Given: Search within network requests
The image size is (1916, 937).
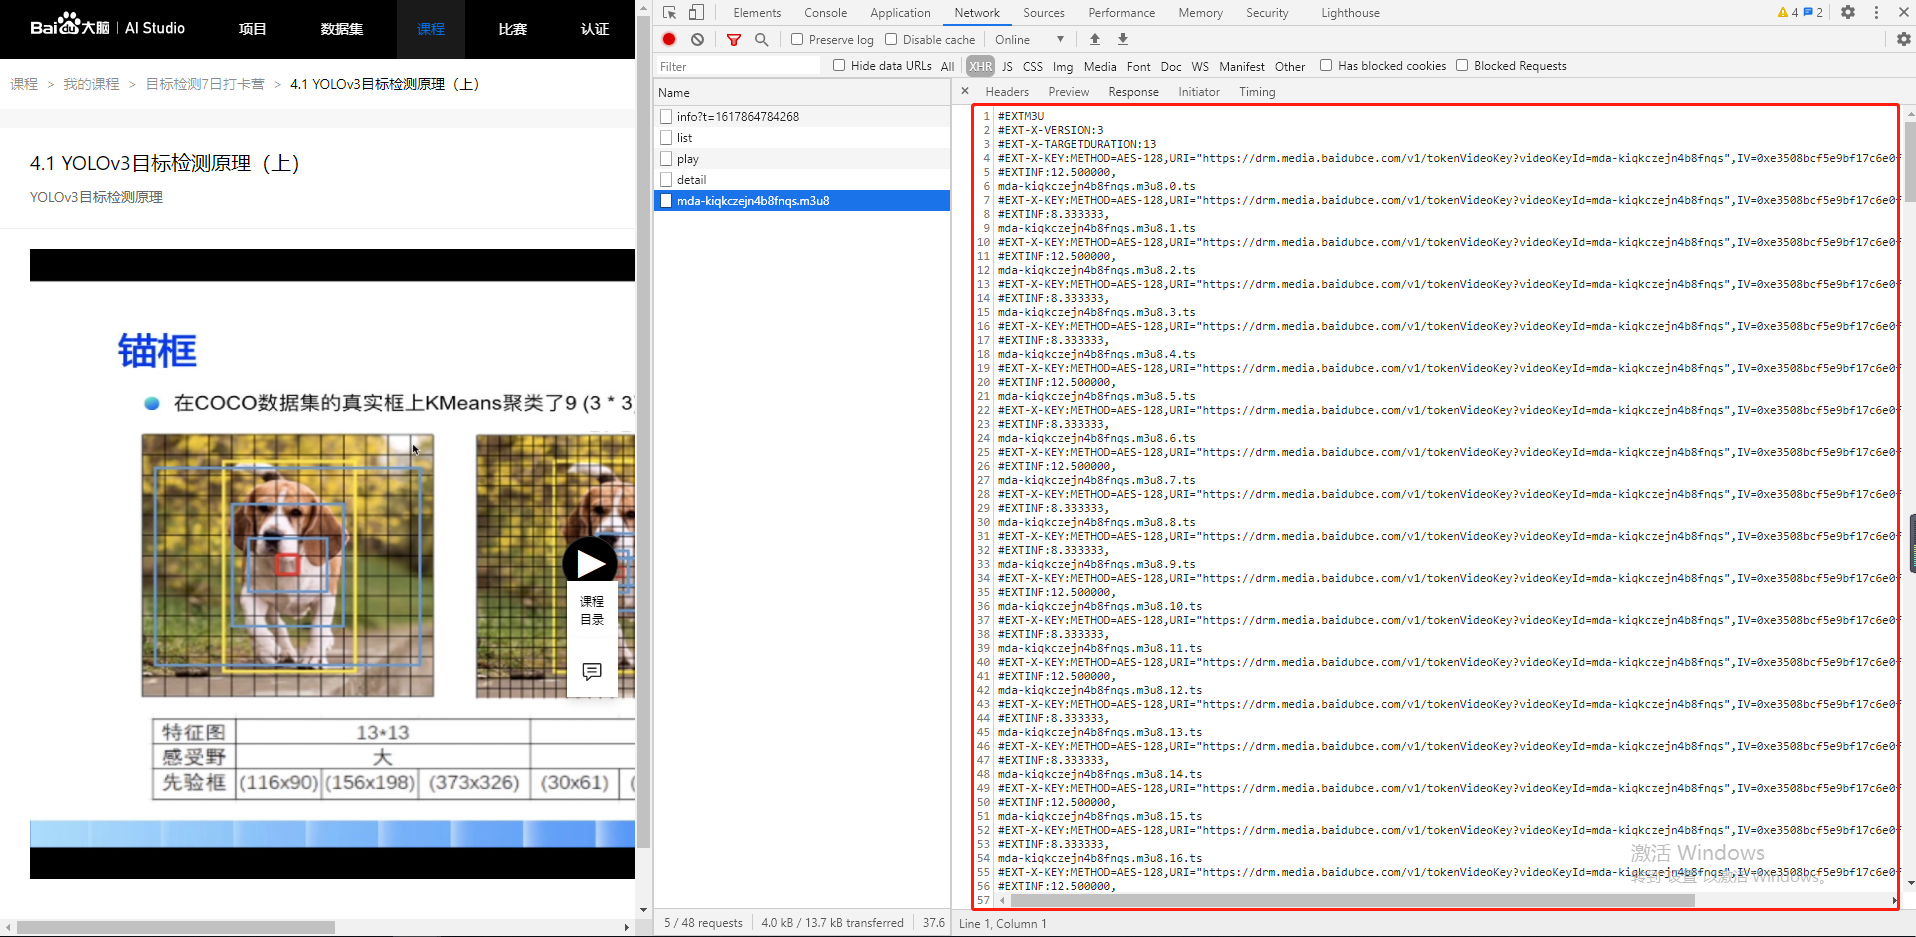Looking at the screenshot, I should 761,39.
